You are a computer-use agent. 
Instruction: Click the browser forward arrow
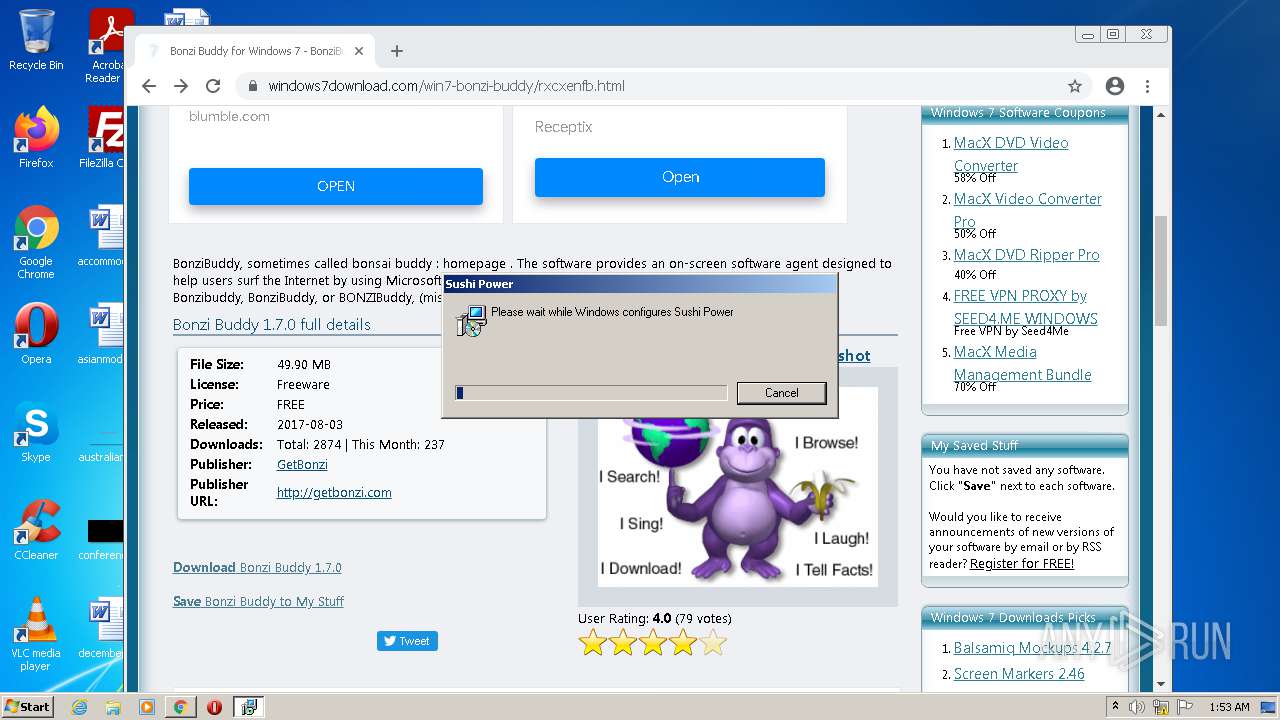[181, 86]
